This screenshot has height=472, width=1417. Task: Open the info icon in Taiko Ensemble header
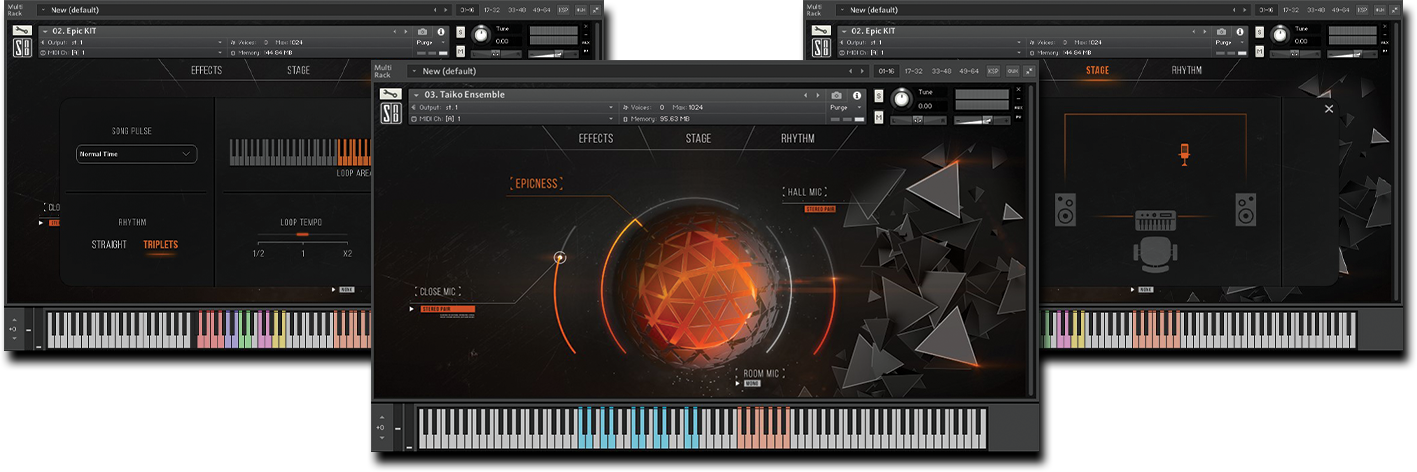pos(857,95)
